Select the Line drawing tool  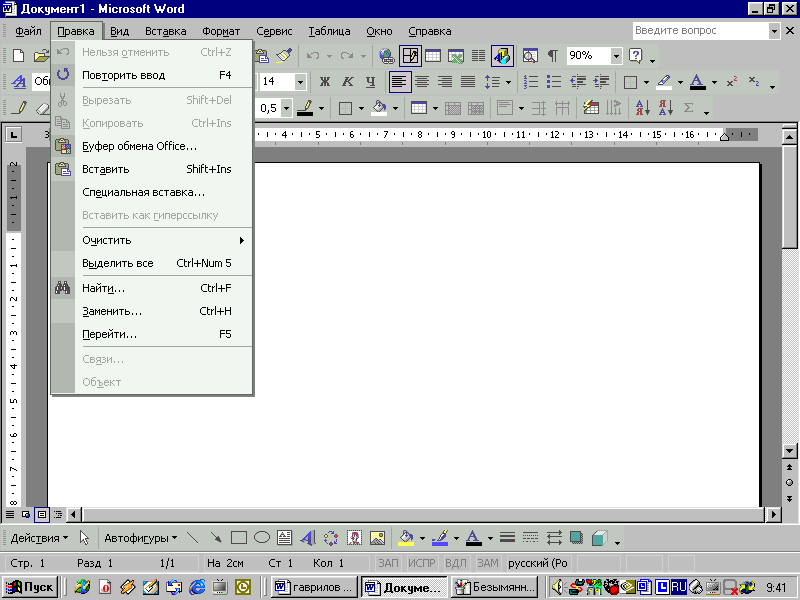(x=192, y=538)
